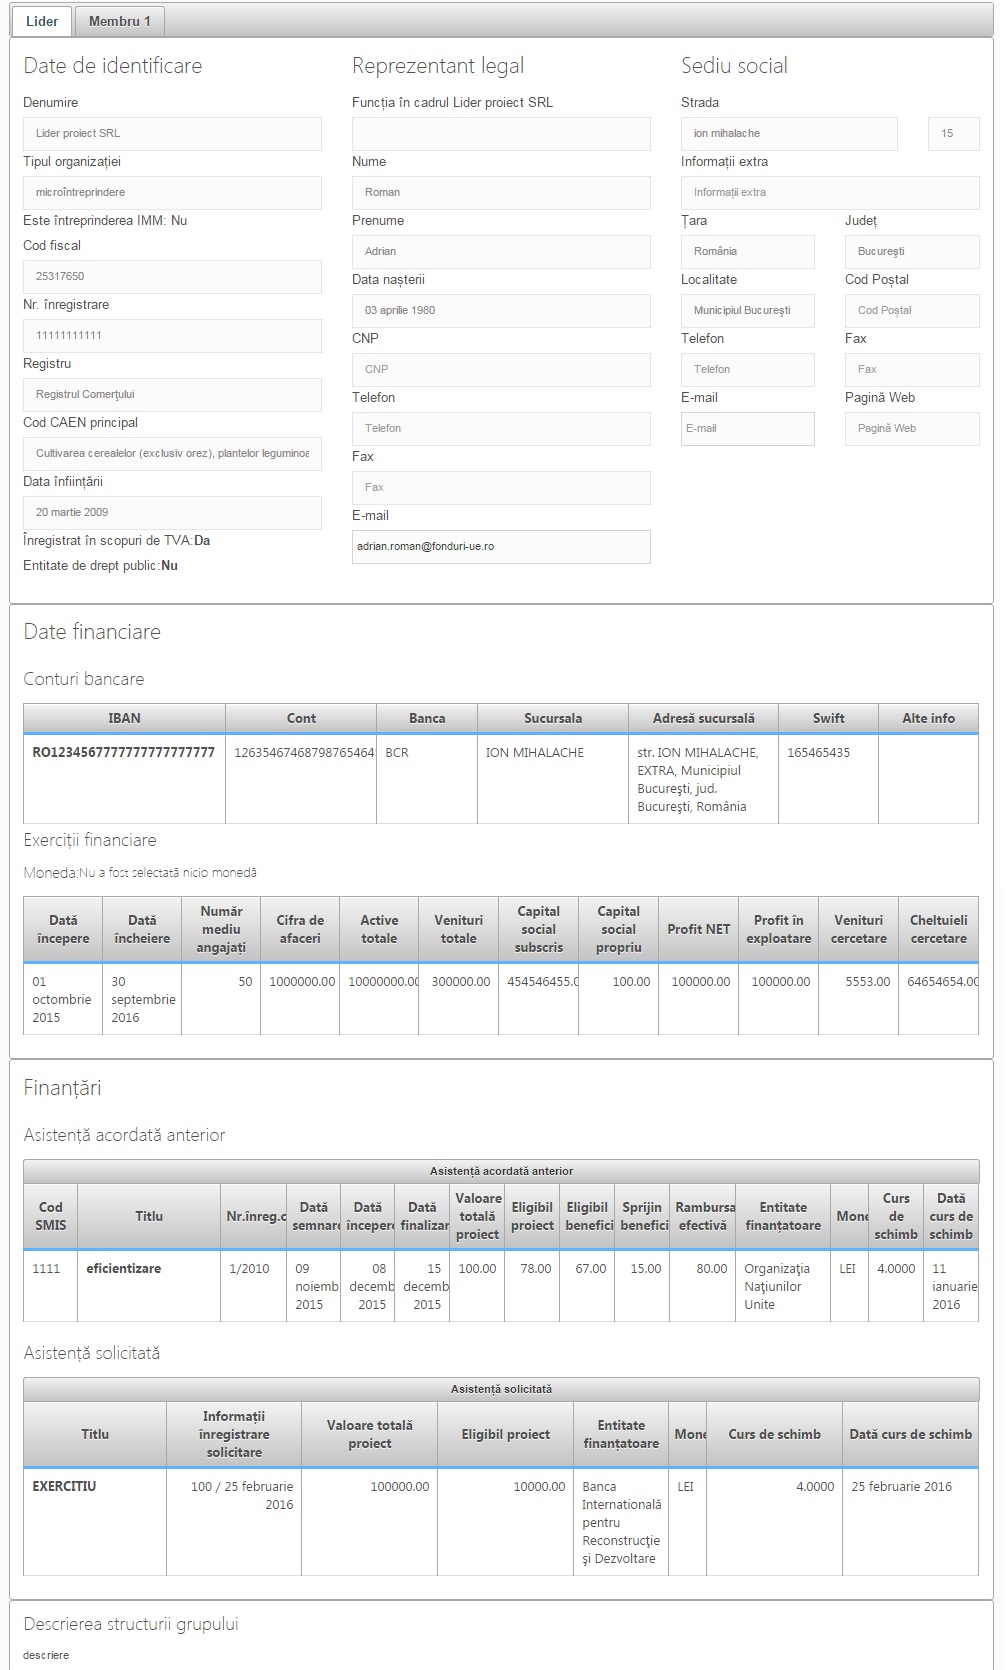Image resolution: width=1008 pixels, height=1670 pixels.
Task: Click the Denumire field 'Lider proiect SRL'
Action: point(172,134)
